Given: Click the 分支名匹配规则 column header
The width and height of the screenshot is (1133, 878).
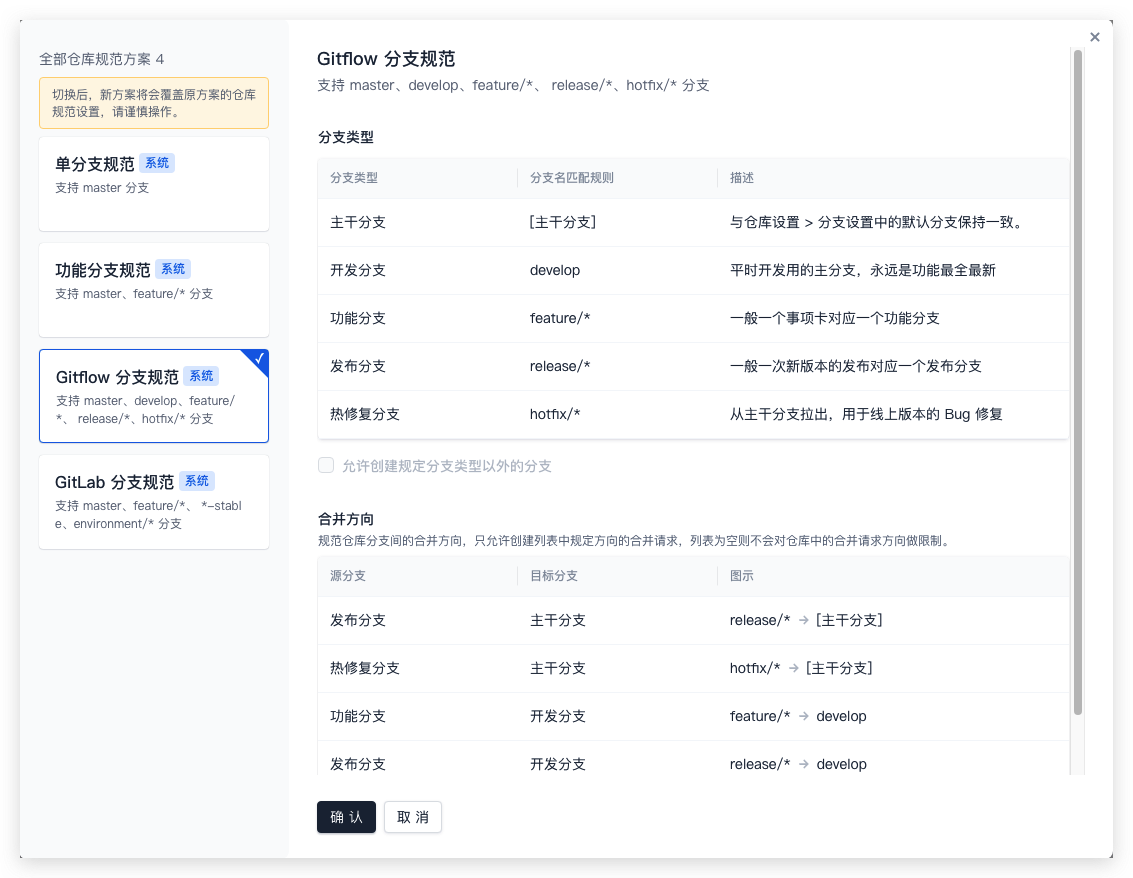Looking at the screenshot, I should [x=572, y=178].
